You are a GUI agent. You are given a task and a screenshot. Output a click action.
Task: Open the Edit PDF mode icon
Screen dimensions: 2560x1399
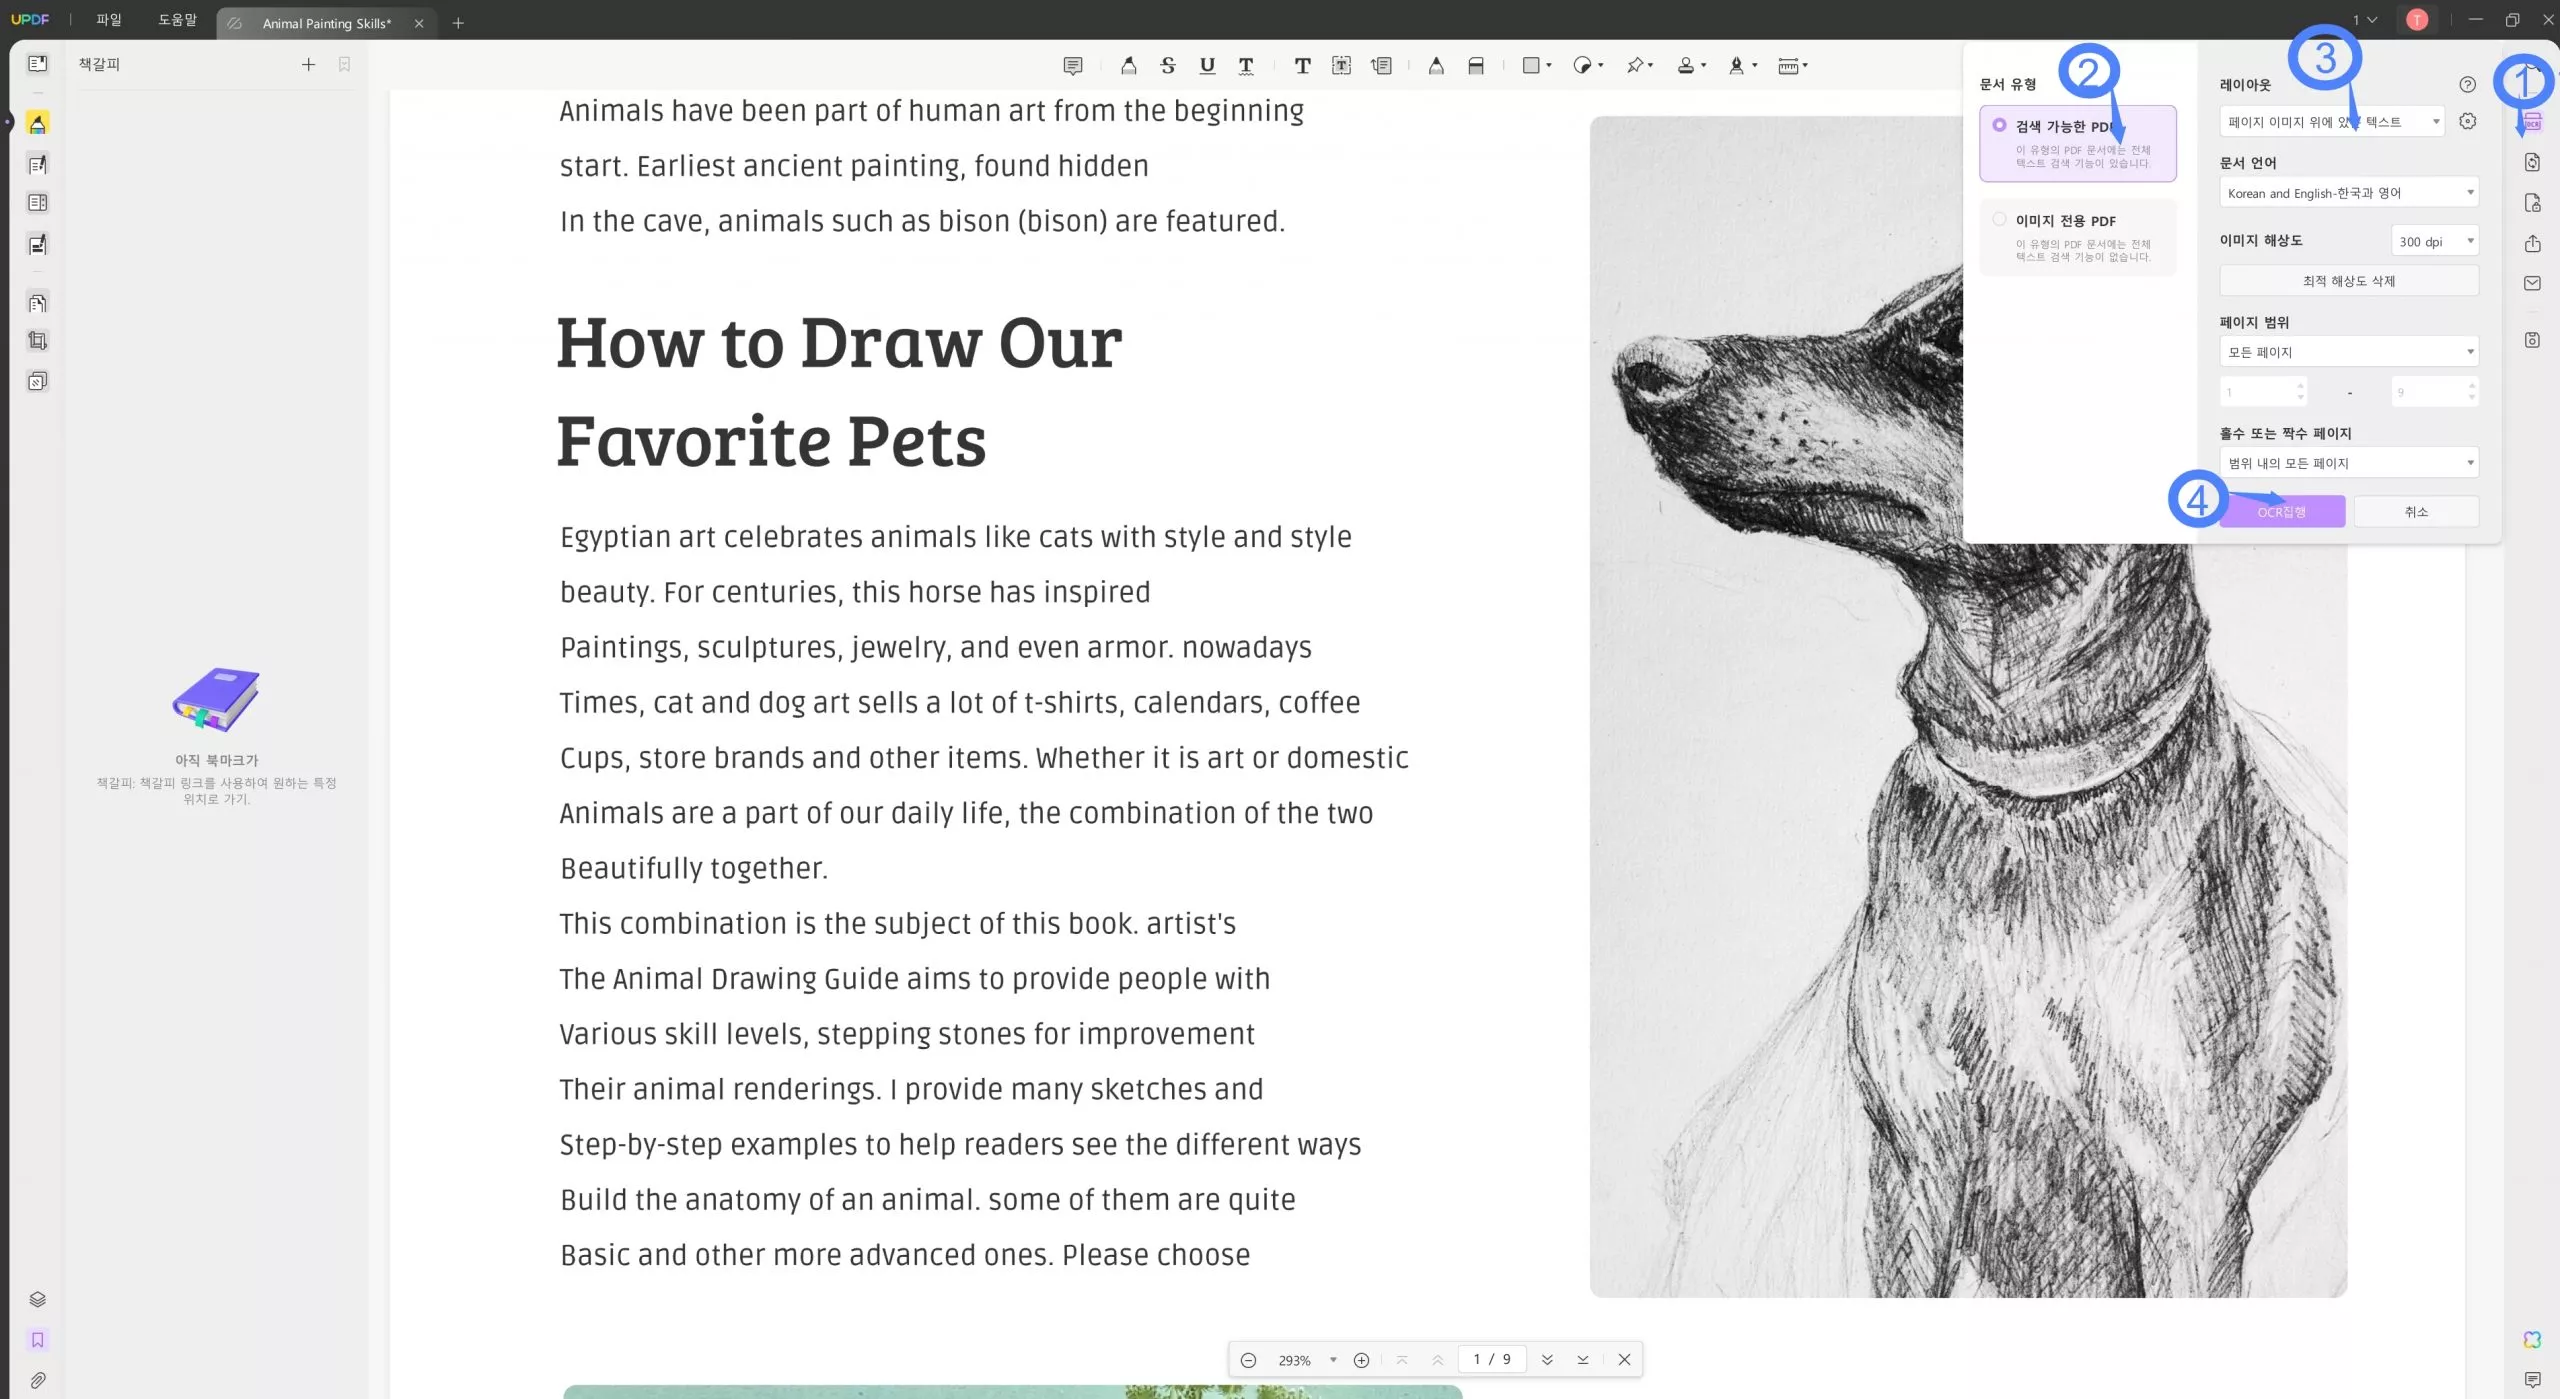tap(37, 164)
